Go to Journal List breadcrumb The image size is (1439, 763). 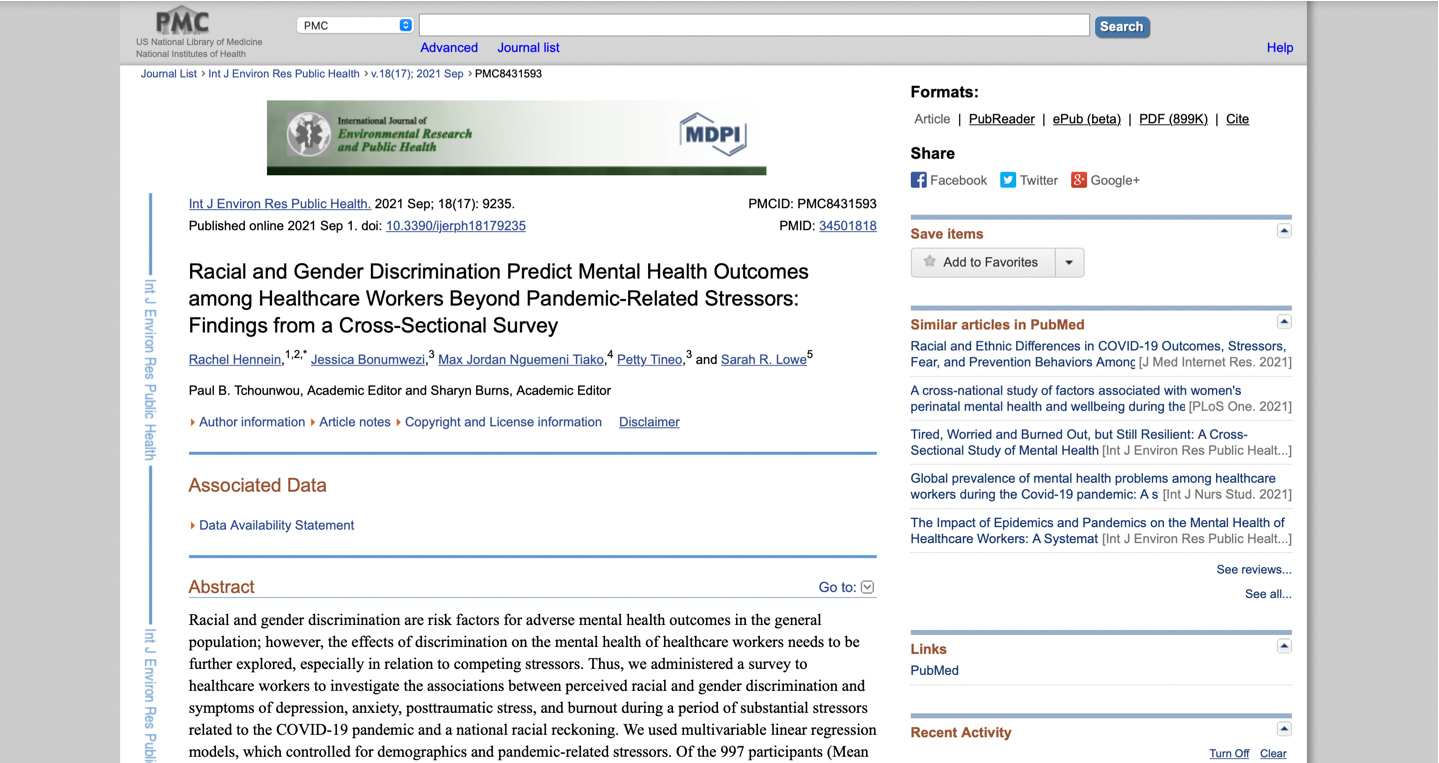pos(169,74)
